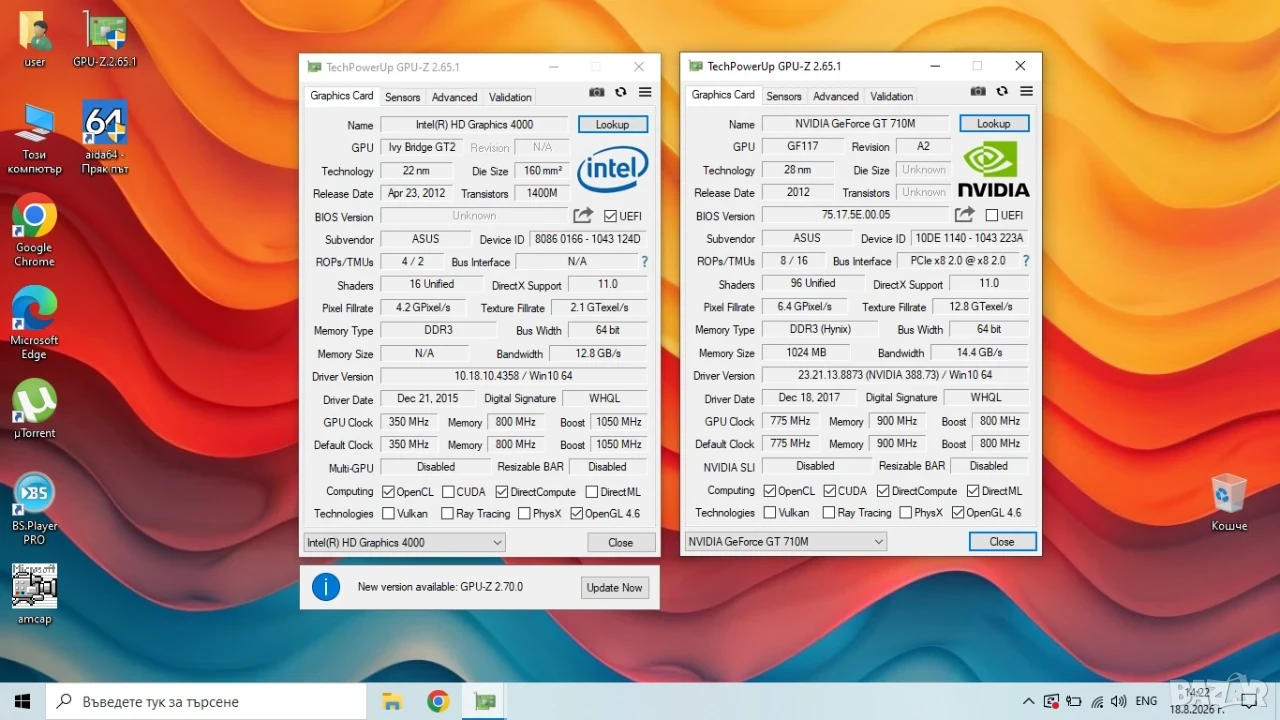Open hamburger menu in Intel GPU-Z window
The height and width of the screenshot is (720, 1280).
645,92
